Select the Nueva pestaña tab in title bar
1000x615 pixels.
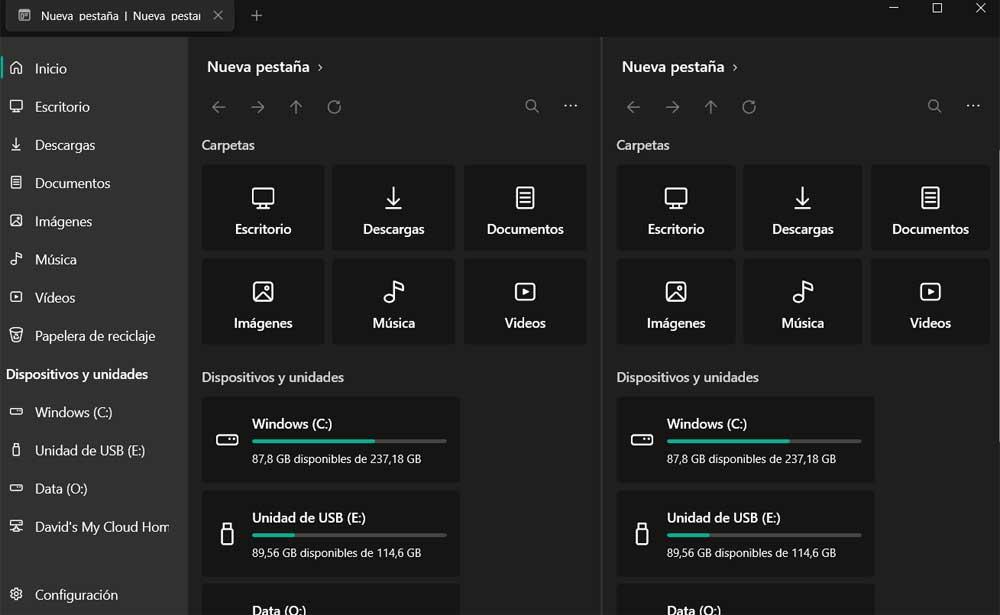pos(120,16)
